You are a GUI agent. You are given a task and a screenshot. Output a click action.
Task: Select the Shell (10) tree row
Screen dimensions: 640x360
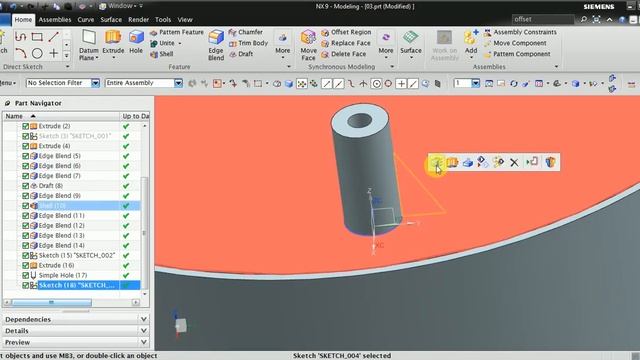pos(72,206)
